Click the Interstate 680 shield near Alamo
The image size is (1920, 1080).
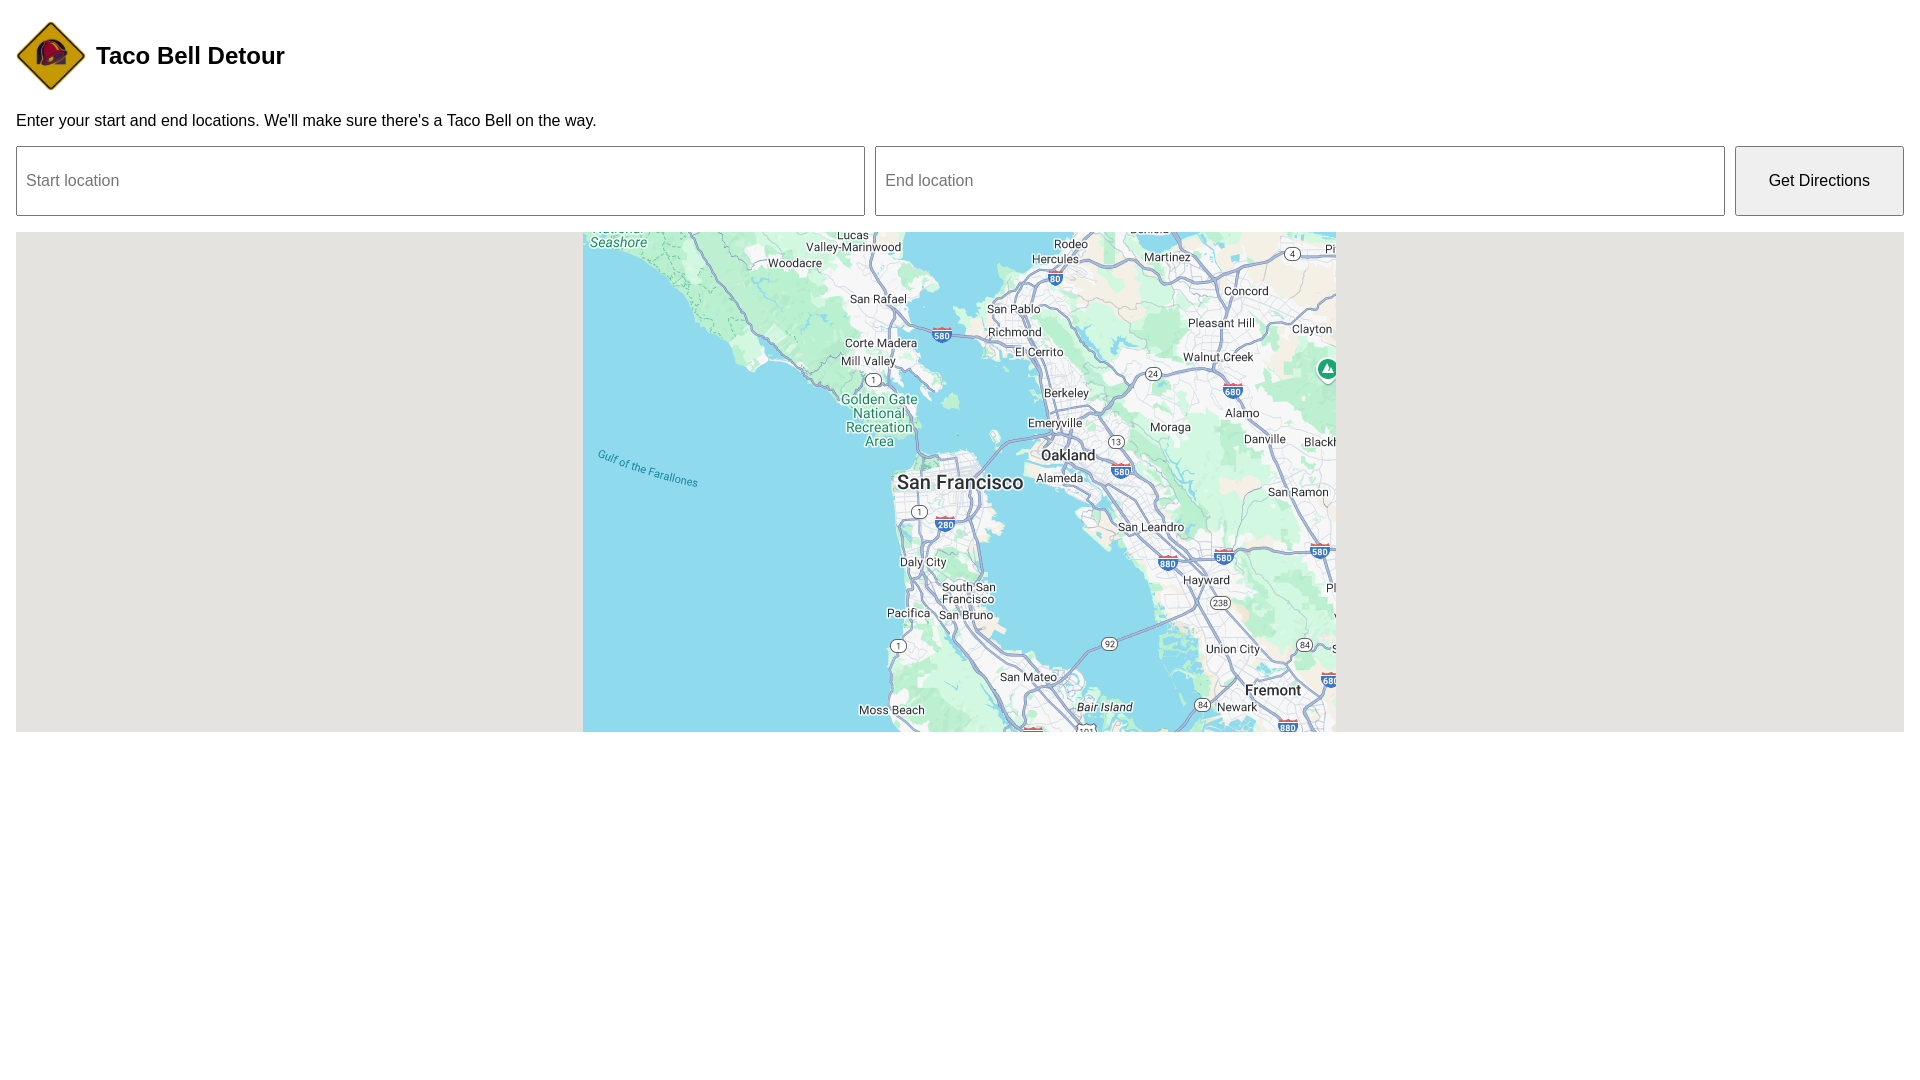point(1233,390)
